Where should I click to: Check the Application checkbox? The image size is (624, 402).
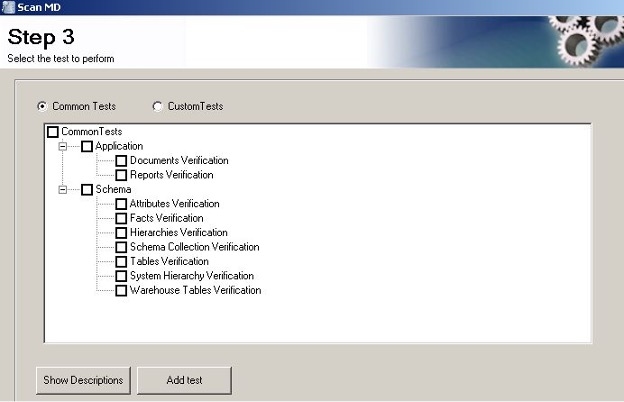point(87,147)
